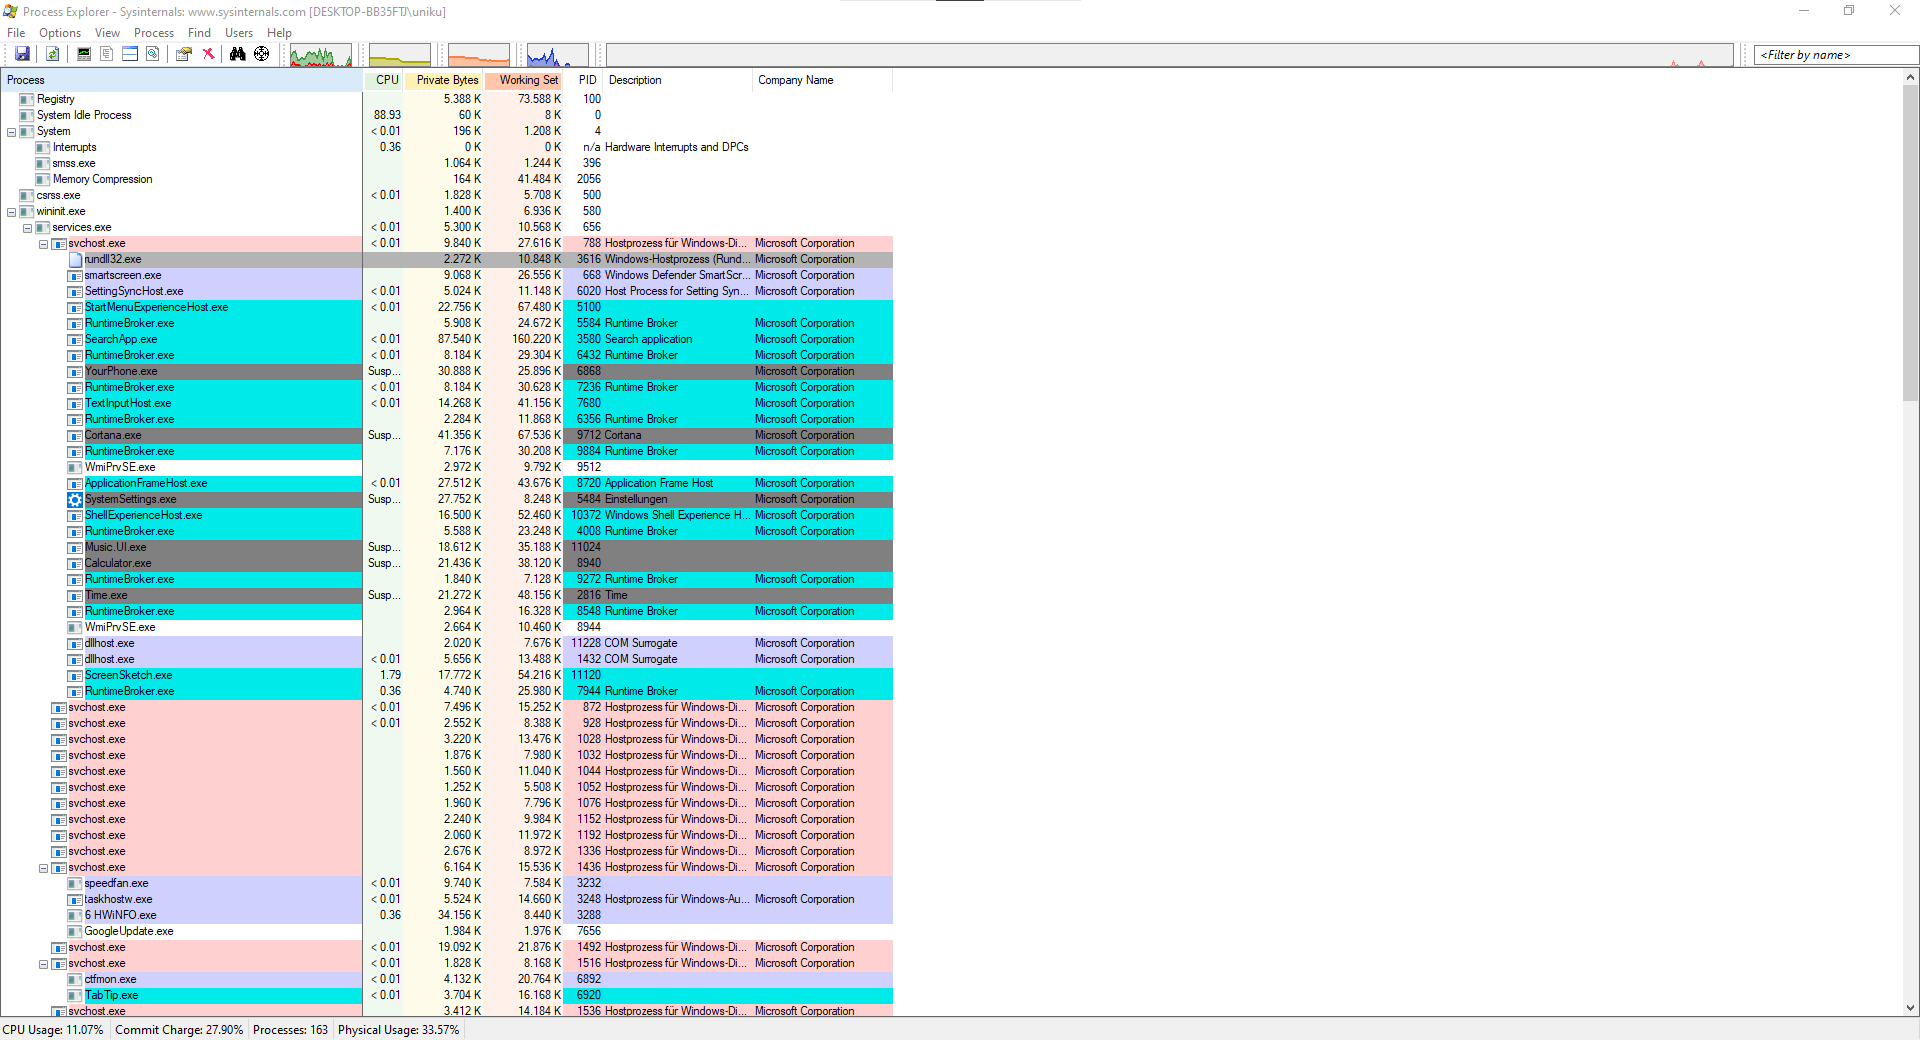Screen dimensions: 1920x1040
Task: Click the Refresh Now toolbar icon
Action: click(x=53, y=54)
